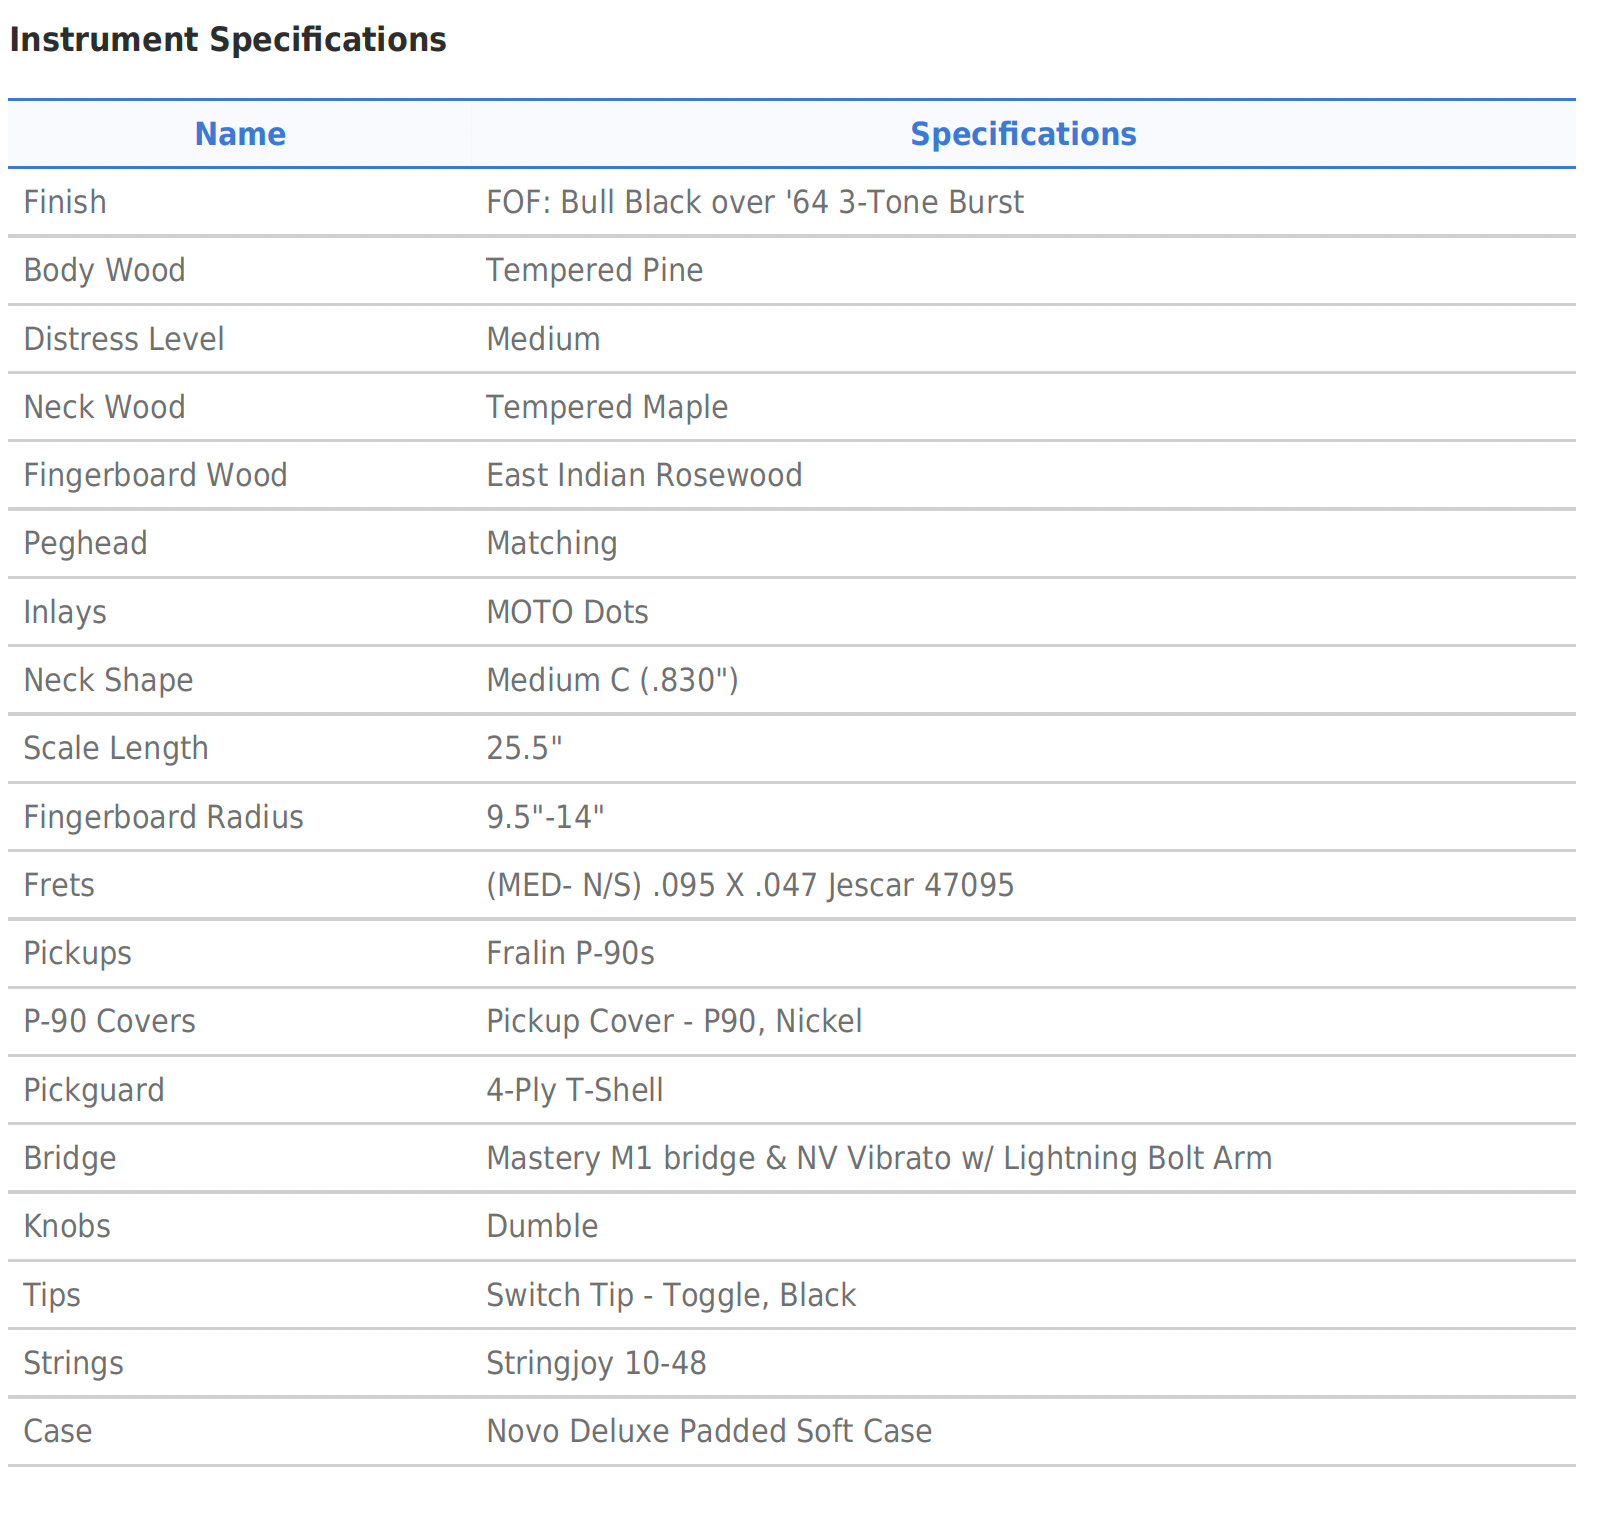Click the Name column header
The width and height of the screenshot is (1614, 1518).
point(240,134)
